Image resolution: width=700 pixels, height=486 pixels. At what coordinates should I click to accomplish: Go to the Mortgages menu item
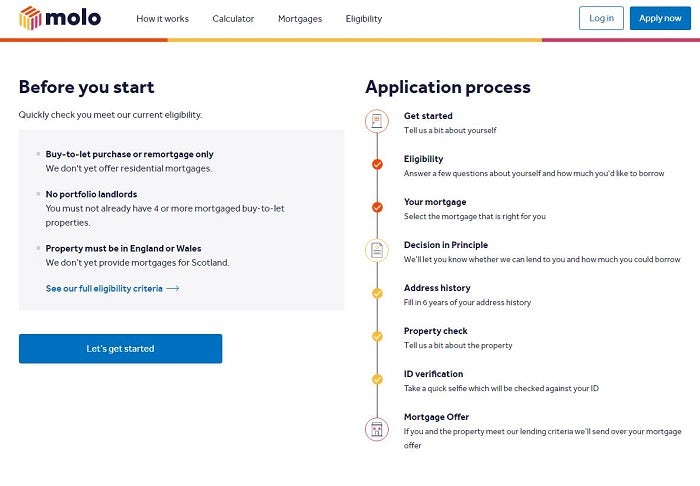(x=300, y=19)
